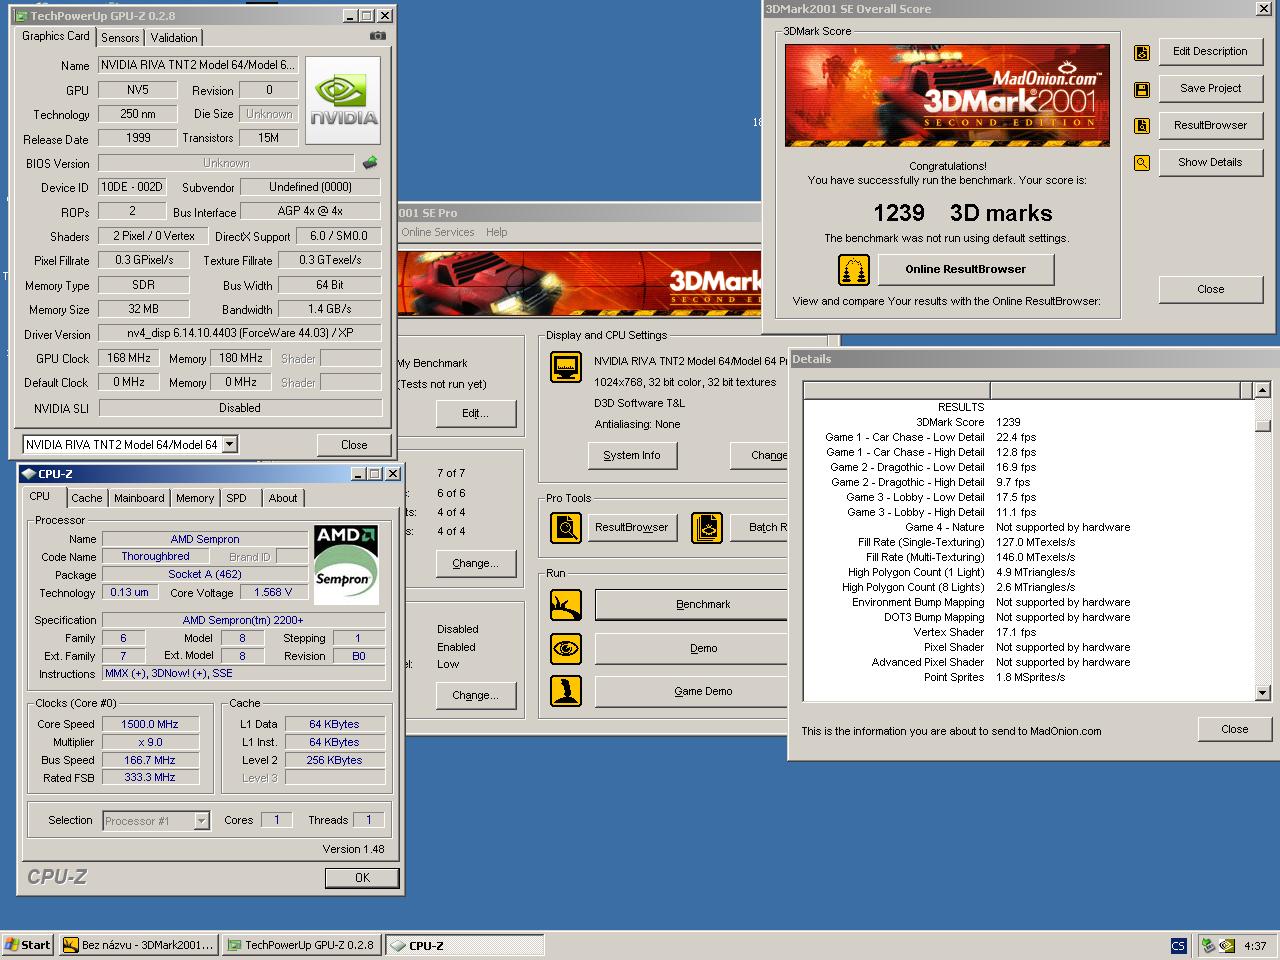Click the 3DMark2001 banner in score window
The width and height of the screenshot is (1280, 960).
[x=947, y=95]
